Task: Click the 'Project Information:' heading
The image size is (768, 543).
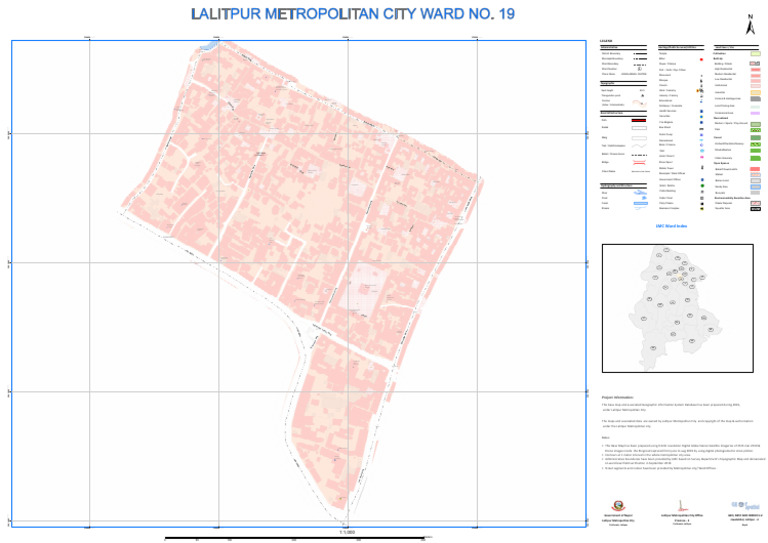Action: [618, 398]
